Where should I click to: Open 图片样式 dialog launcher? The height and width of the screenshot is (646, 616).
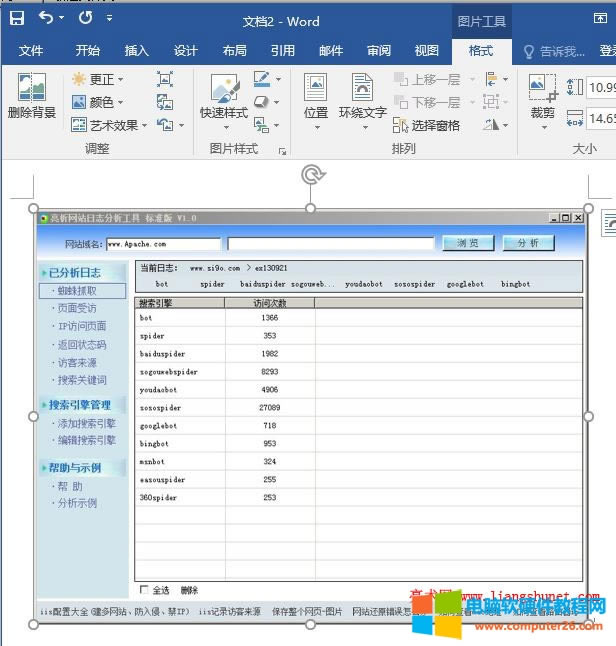(282, 152)
